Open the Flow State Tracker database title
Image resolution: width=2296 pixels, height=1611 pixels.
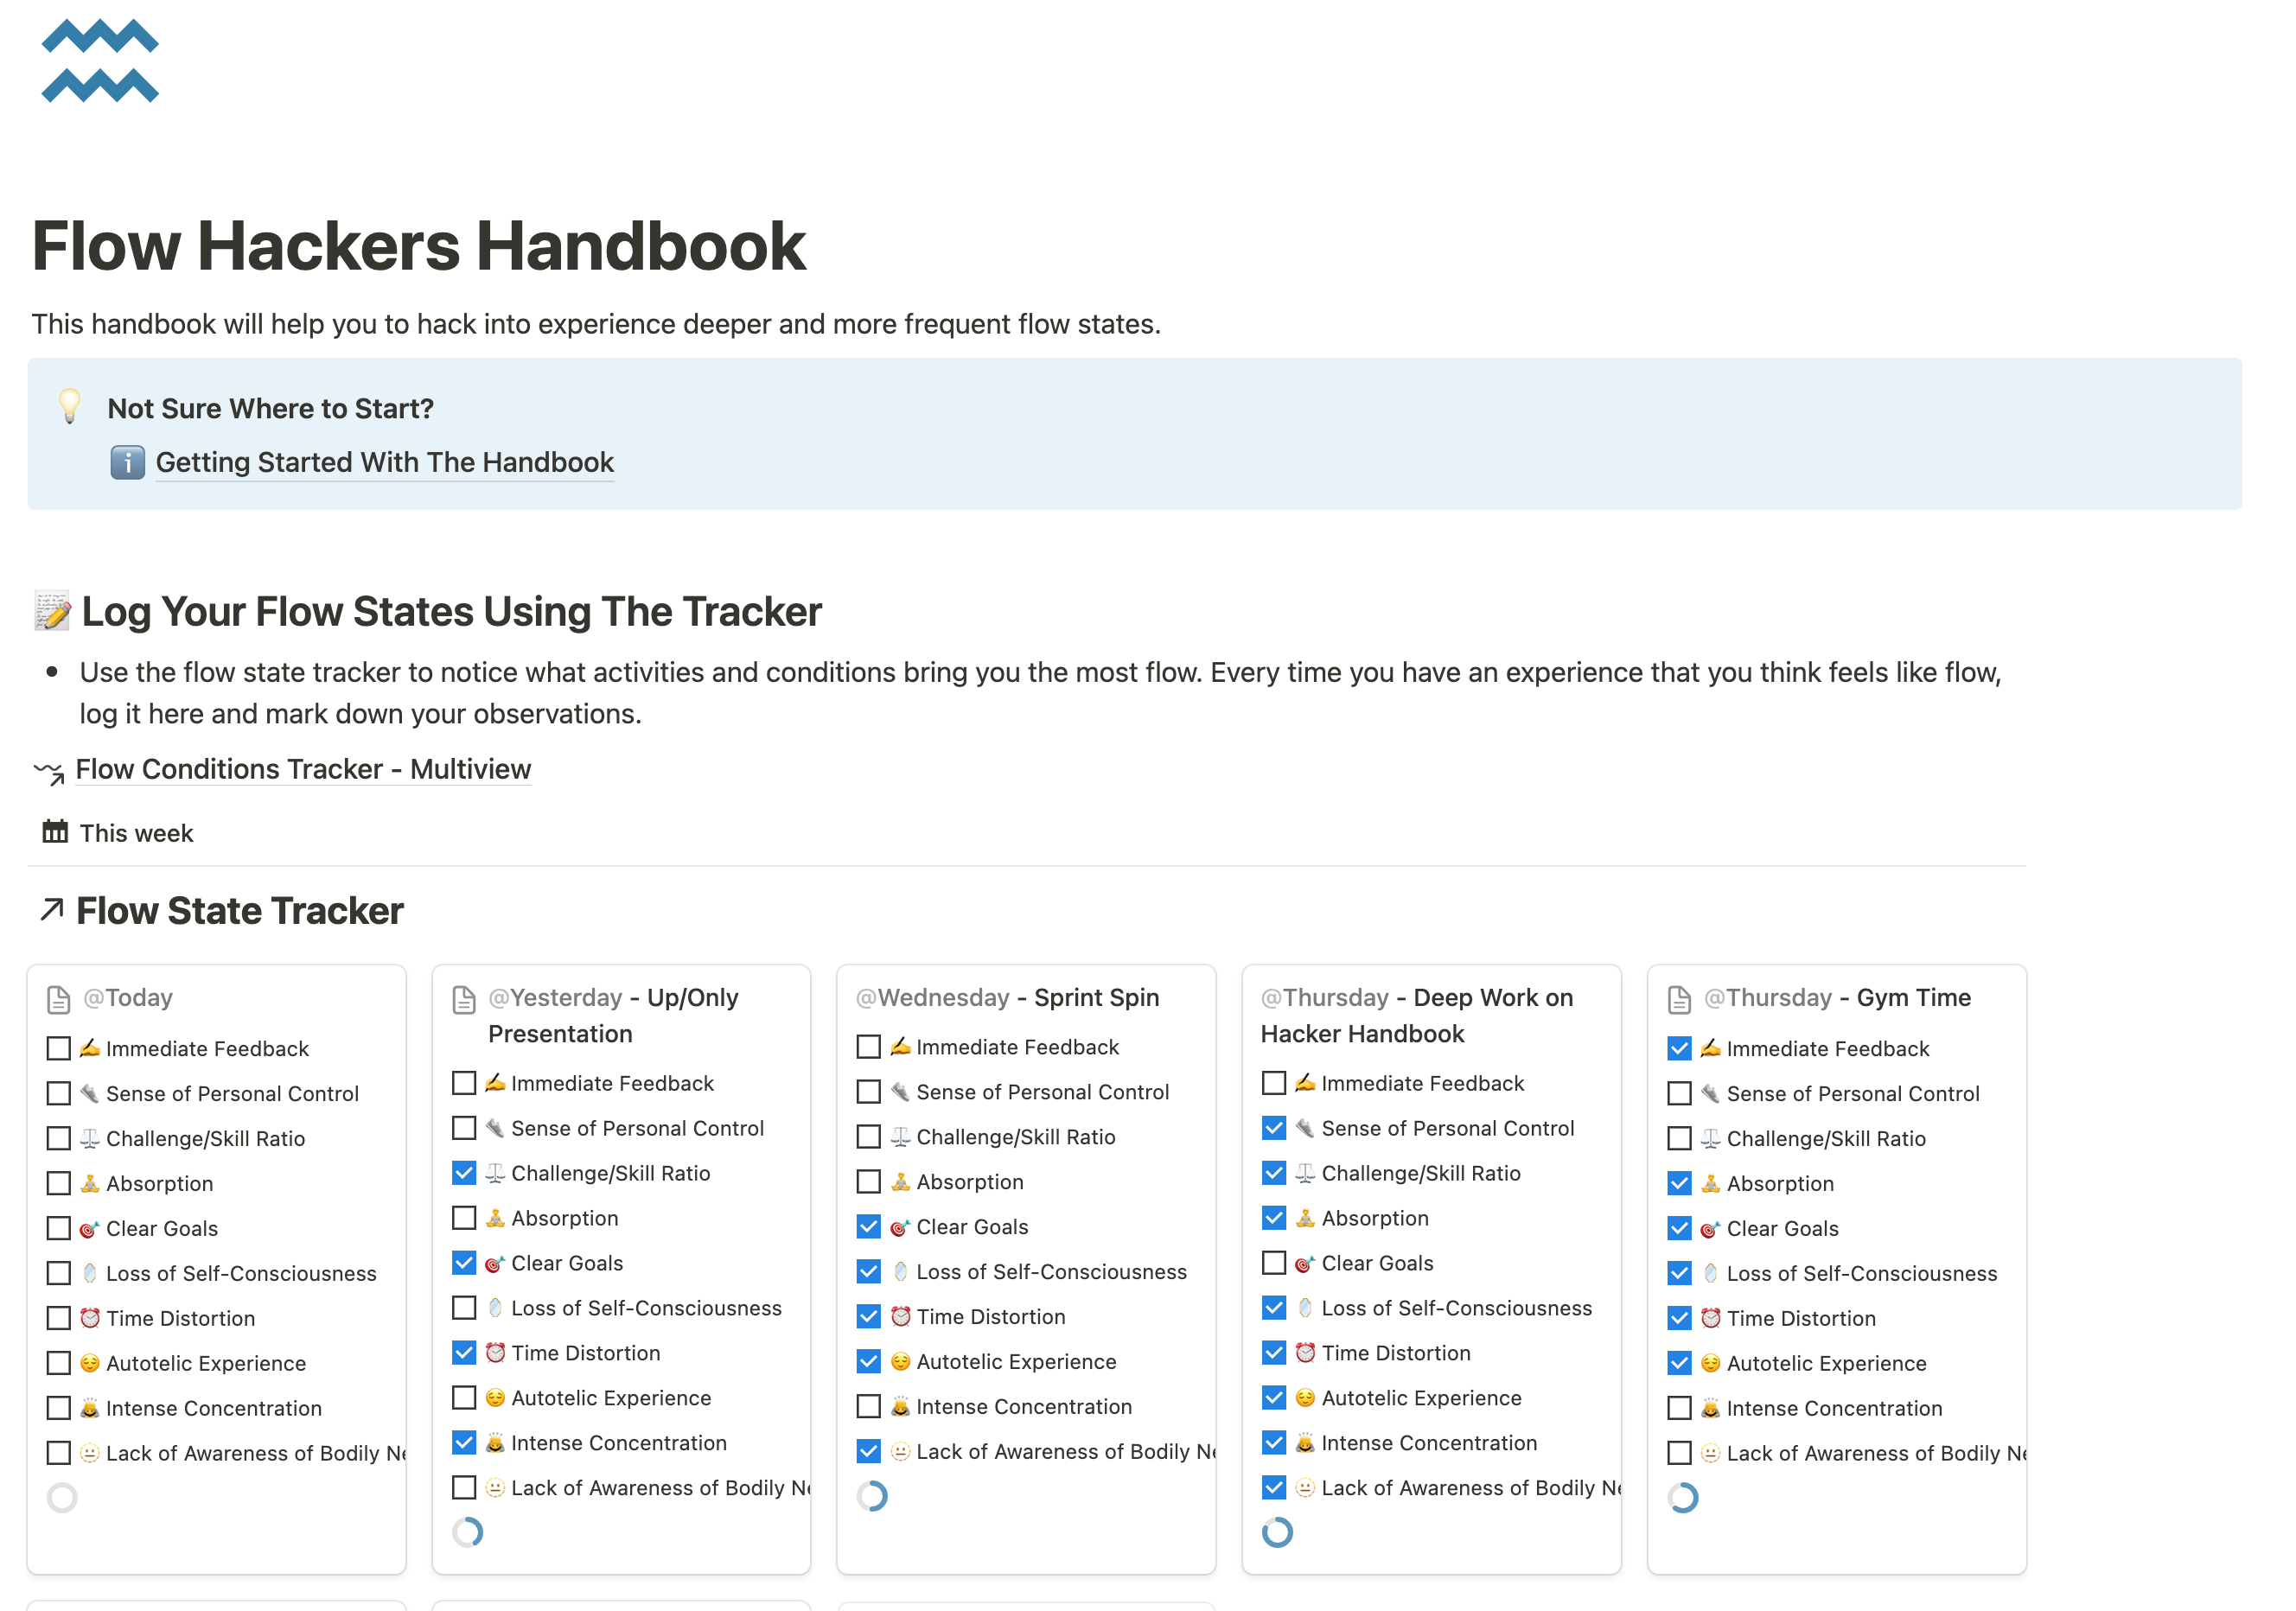(x=240, y=911)
